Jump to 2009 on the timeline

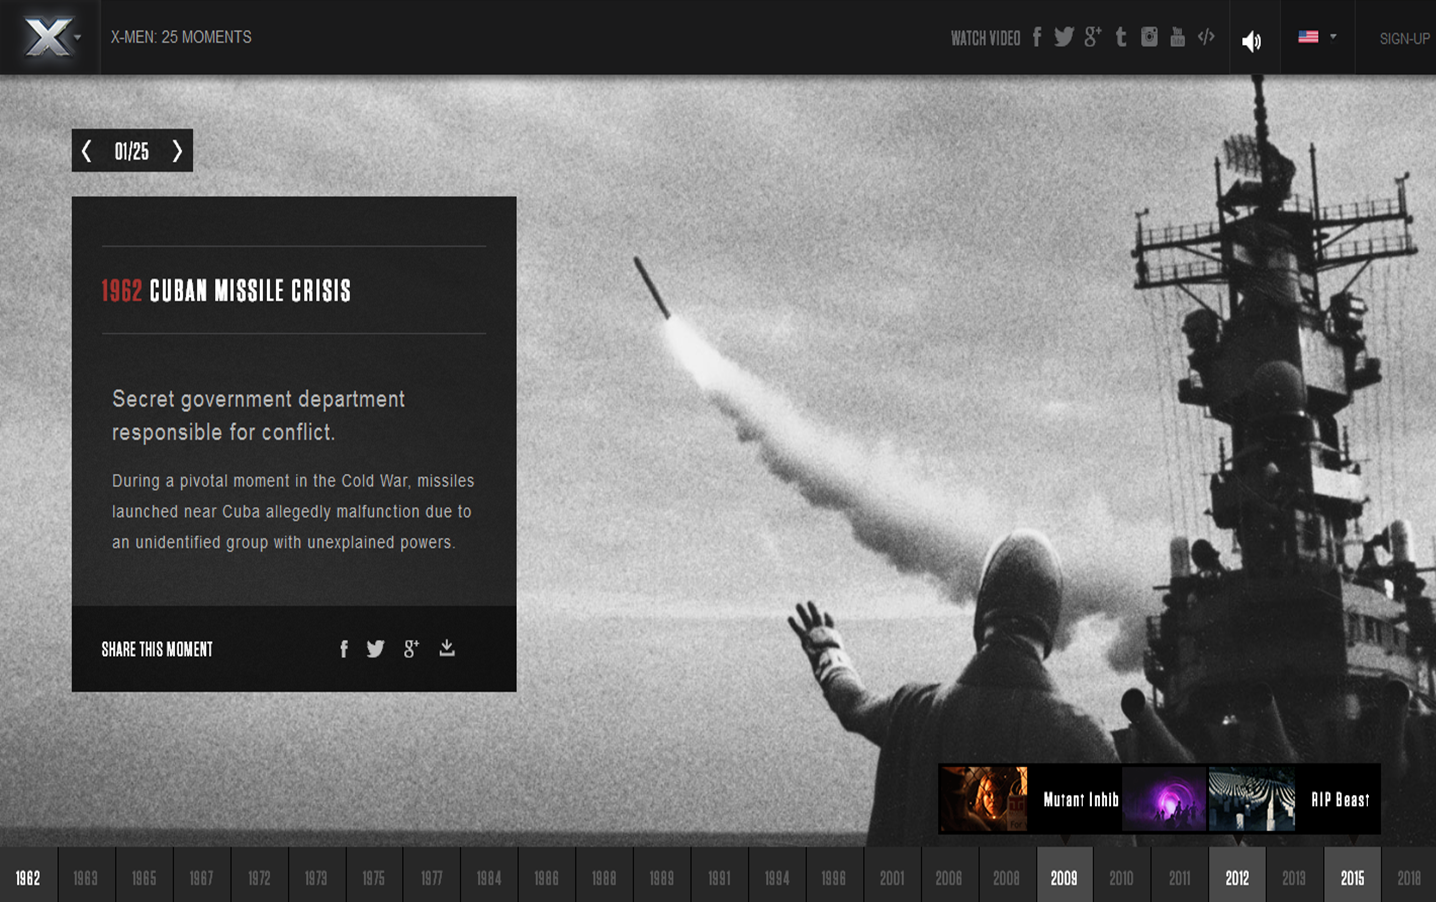click(1064, 877)
